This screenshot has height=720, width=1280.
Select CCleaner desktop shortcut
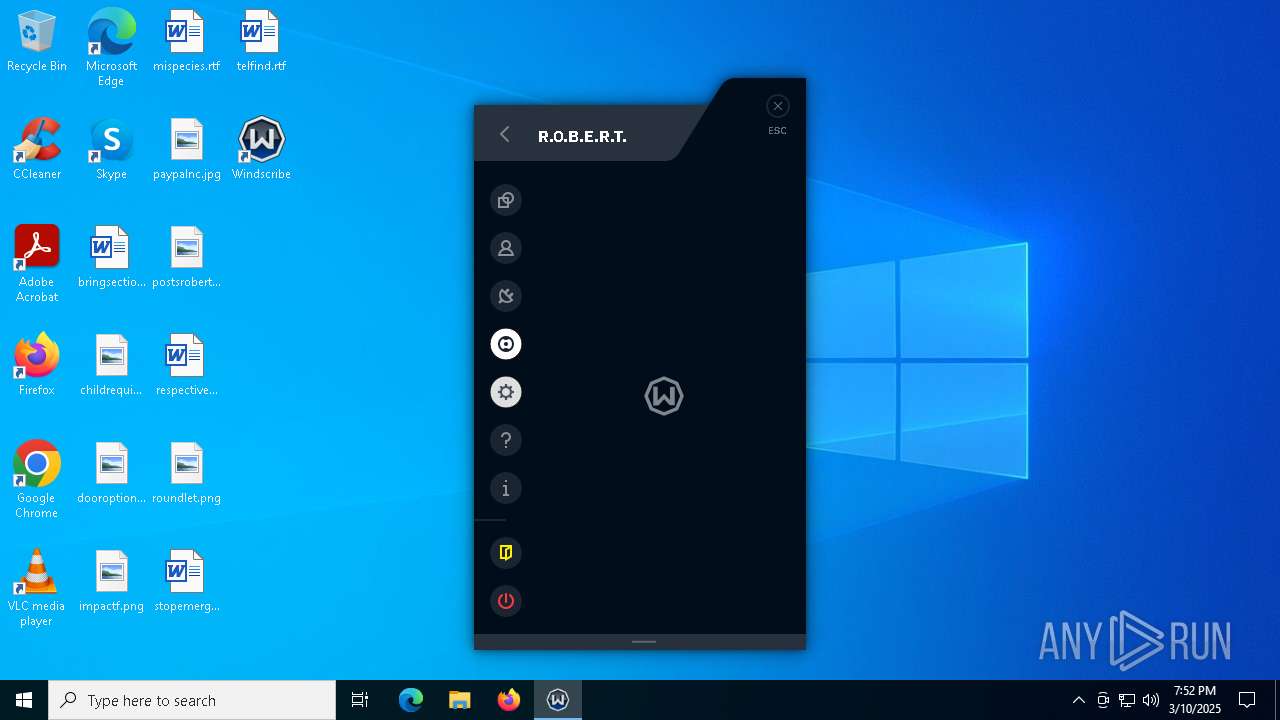point(37,150)
